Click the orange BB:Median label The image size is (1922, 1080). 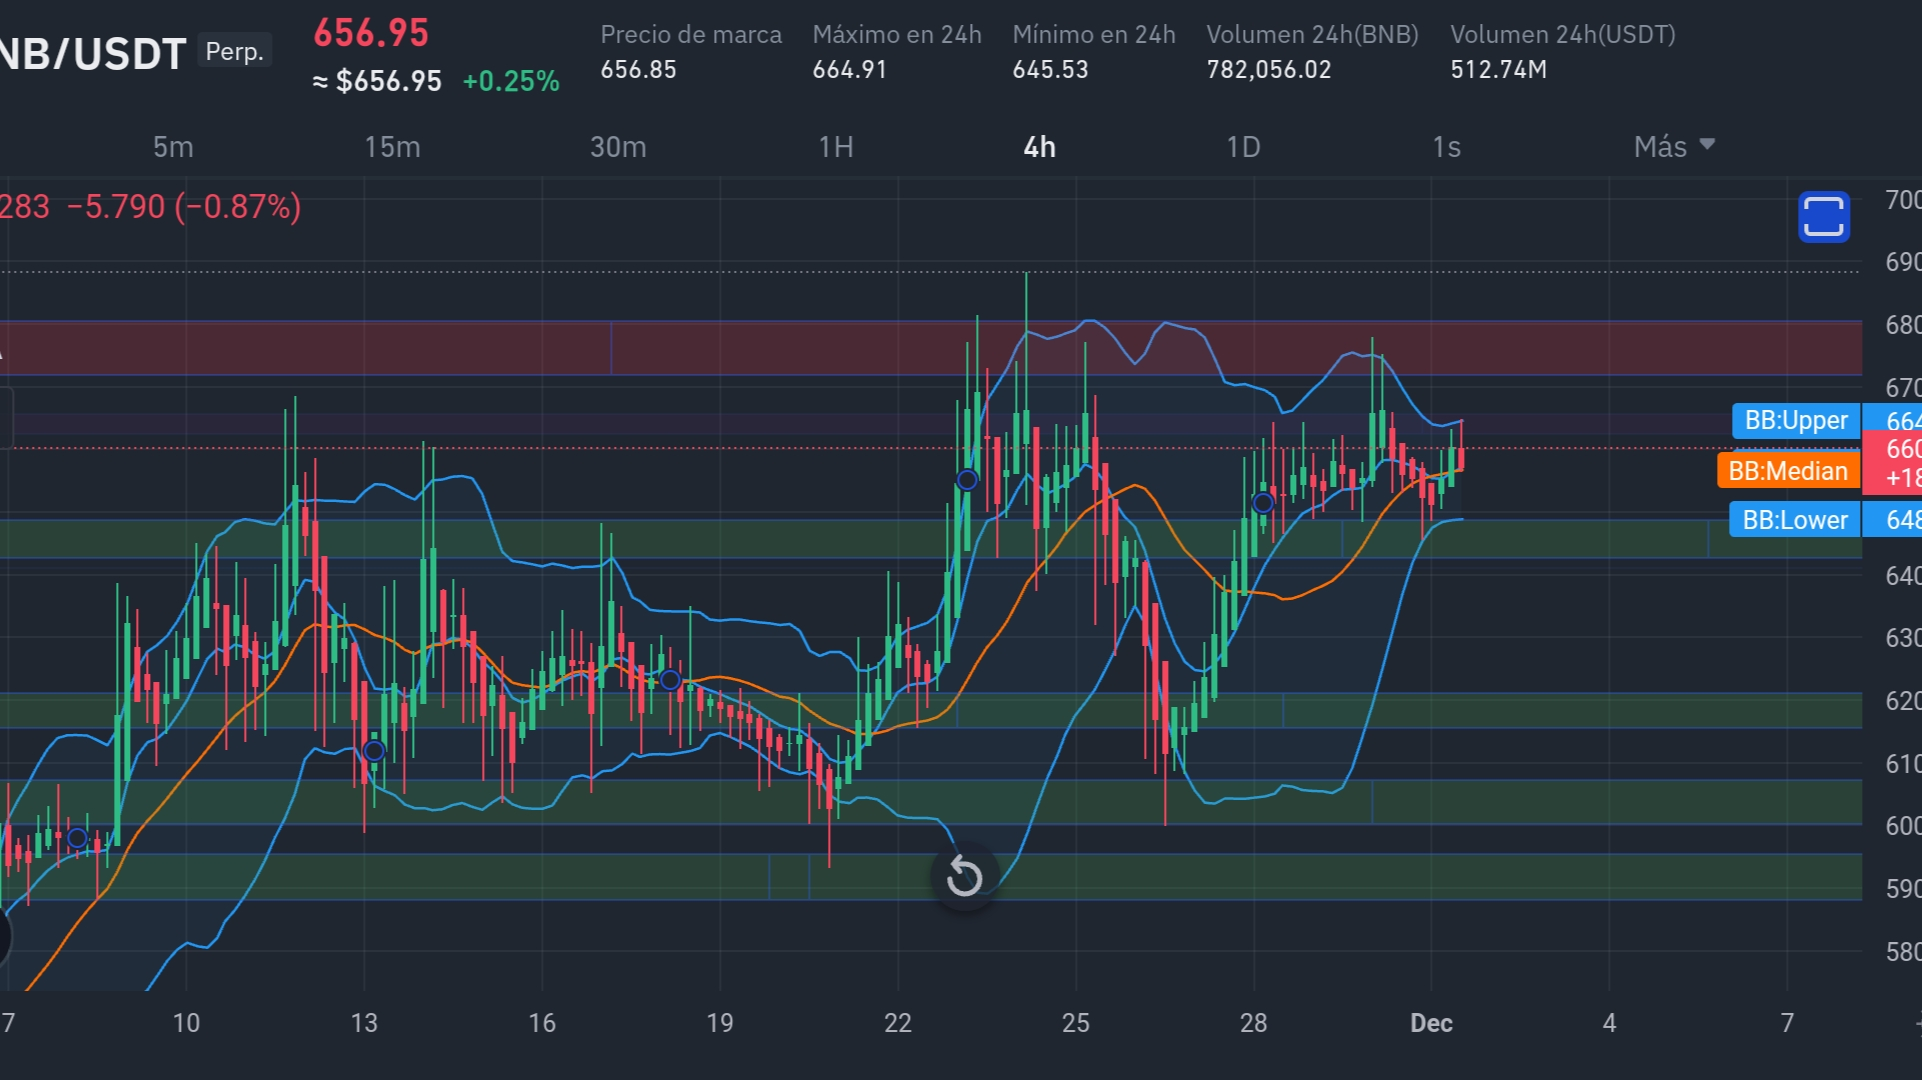[1787, 470]
